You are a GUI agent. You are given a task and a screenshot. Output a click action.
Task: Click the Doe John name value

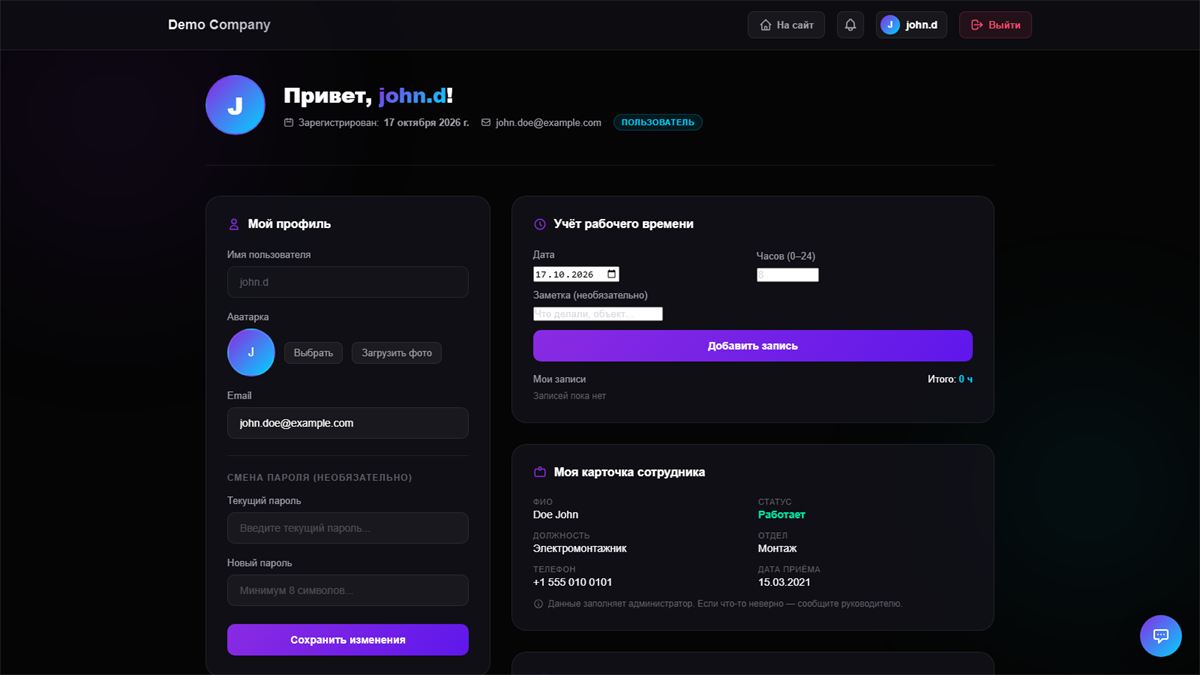pos(556,515)
